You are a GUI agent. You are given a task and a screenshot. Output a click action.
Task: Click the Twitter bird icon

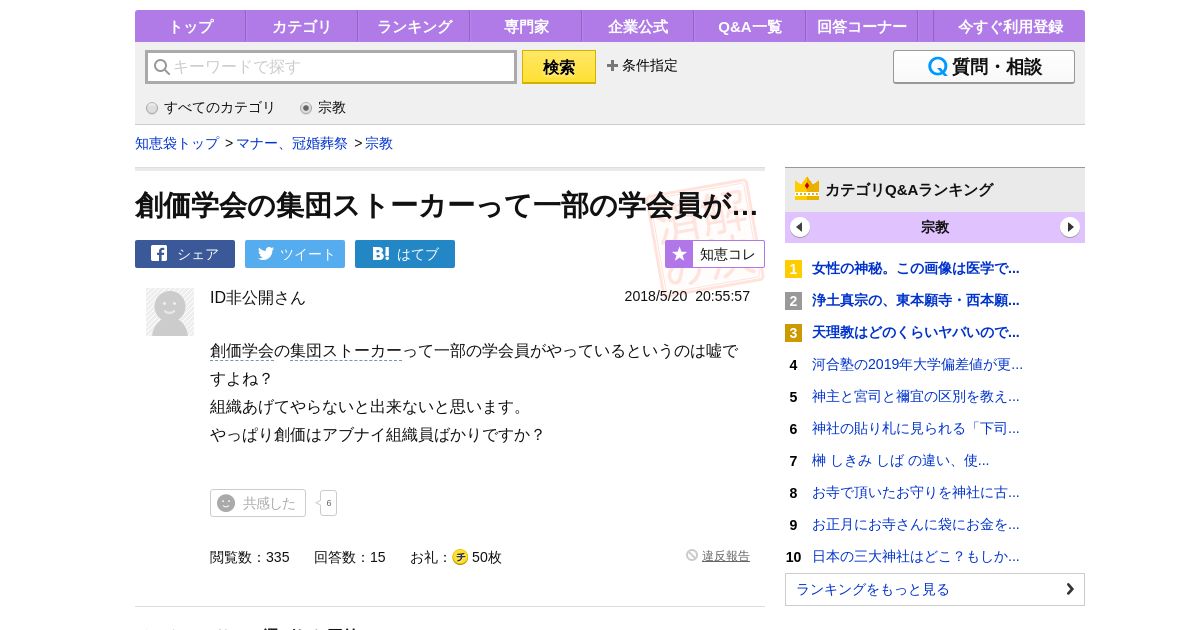pyautogui.click(x=265, y=254)
